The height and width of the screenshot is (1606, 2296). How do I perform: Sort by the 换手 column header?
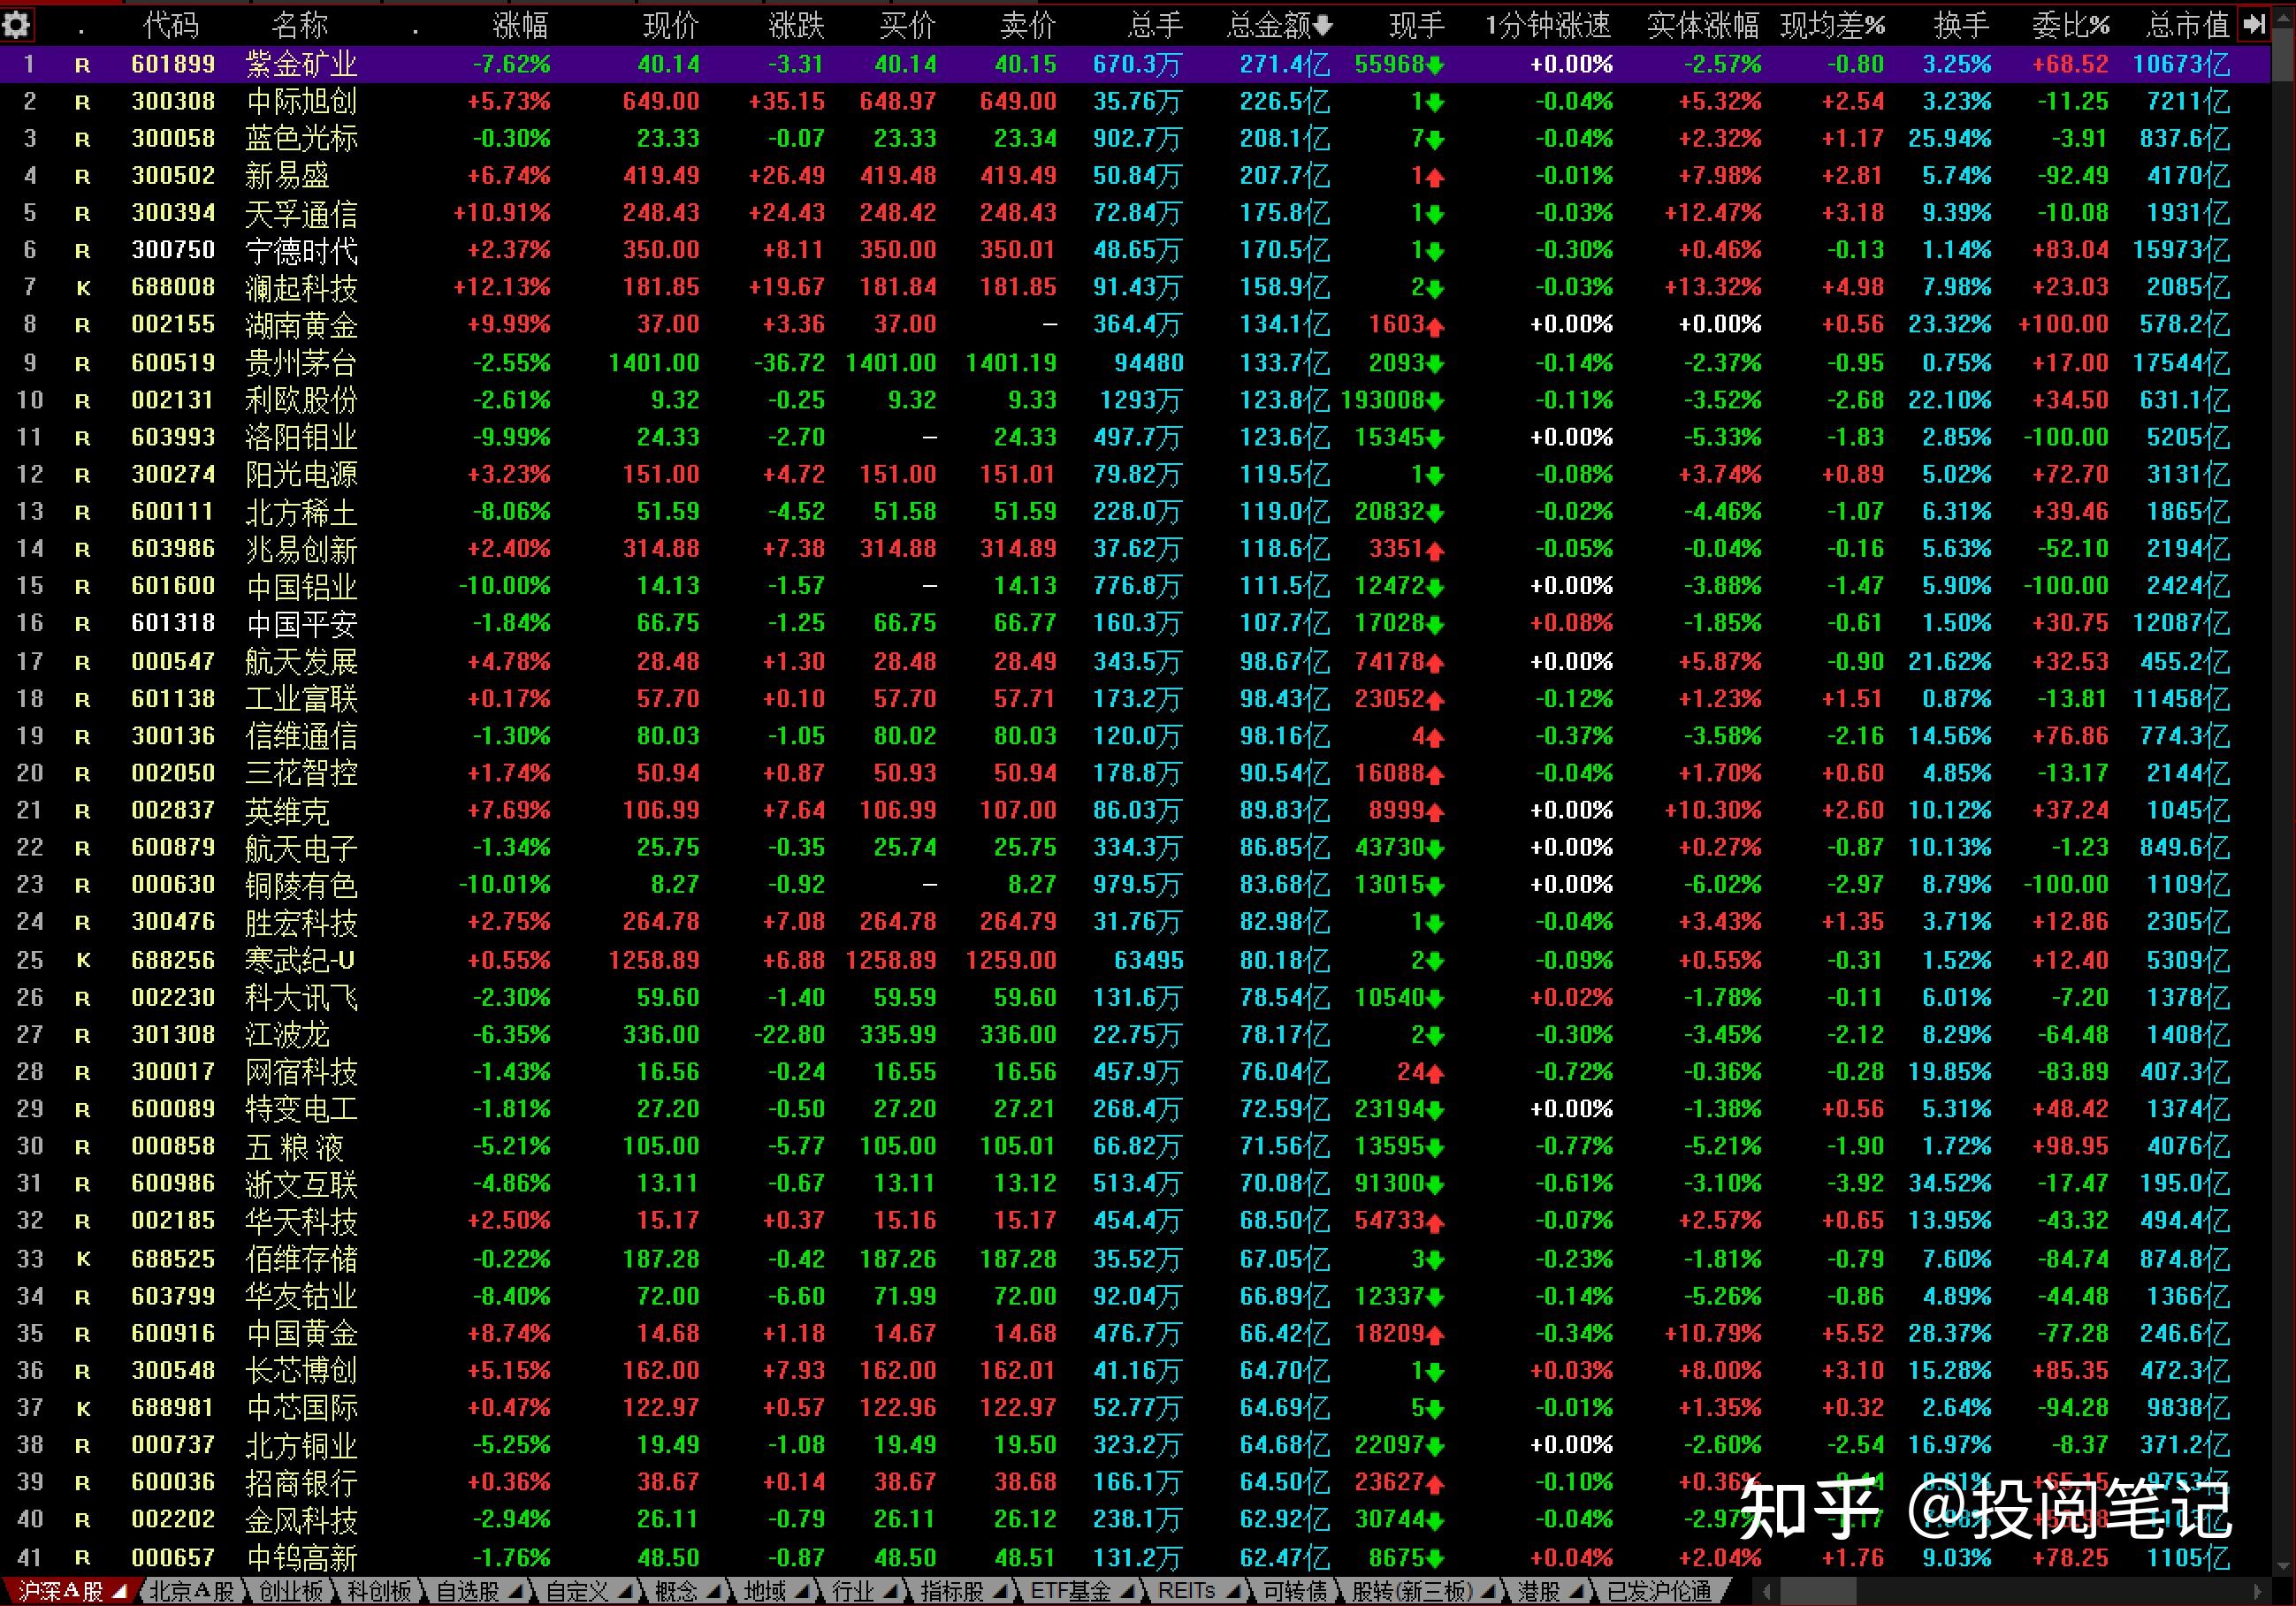click(1961, 25)
